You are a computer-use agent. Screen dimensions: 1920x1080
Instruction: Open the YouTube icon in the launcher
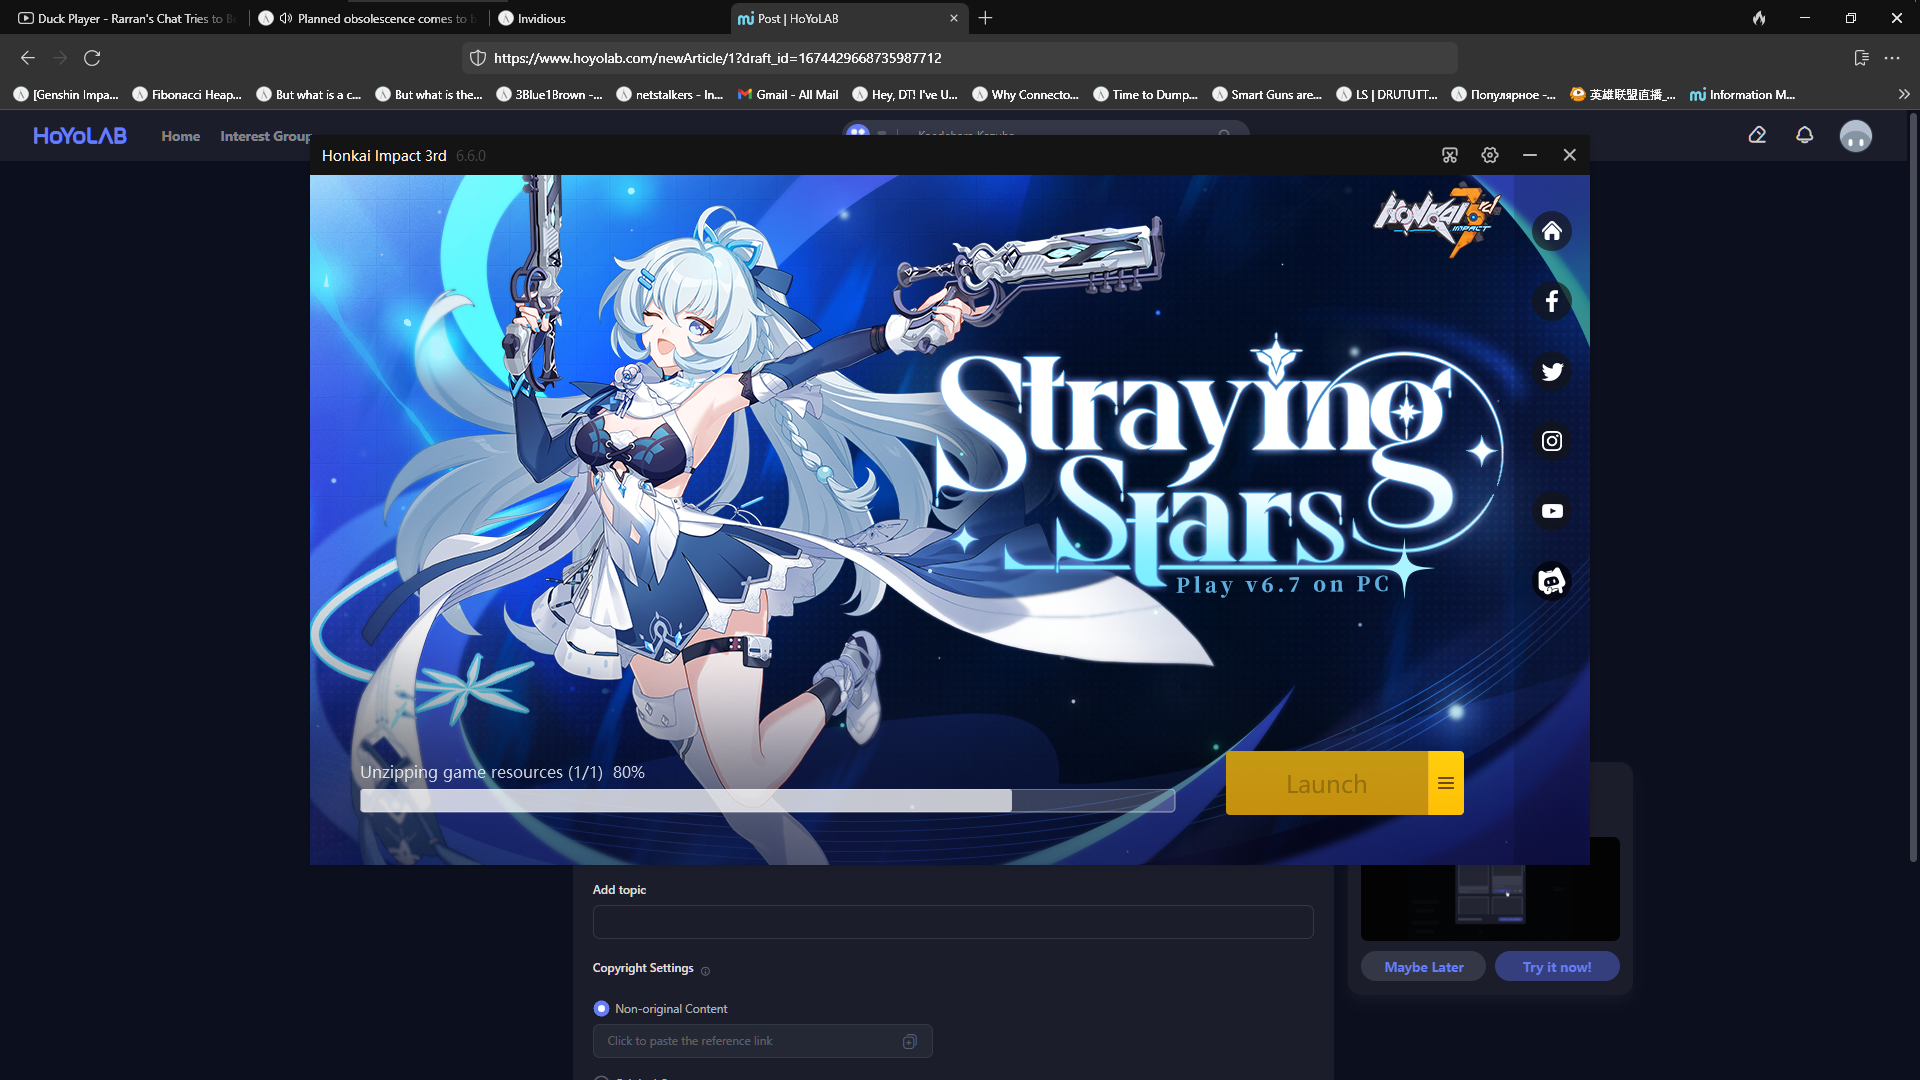1551,511
